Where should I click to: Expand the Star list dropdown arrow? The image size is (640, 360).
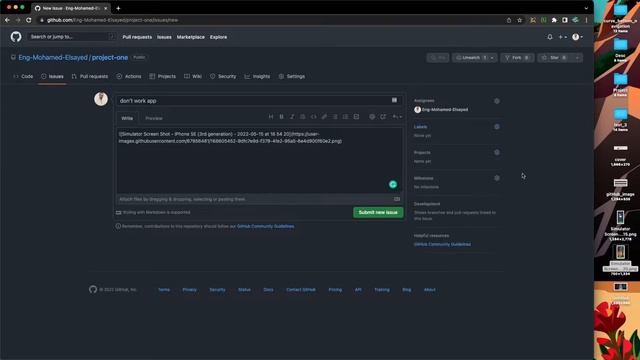pos(577,58)
